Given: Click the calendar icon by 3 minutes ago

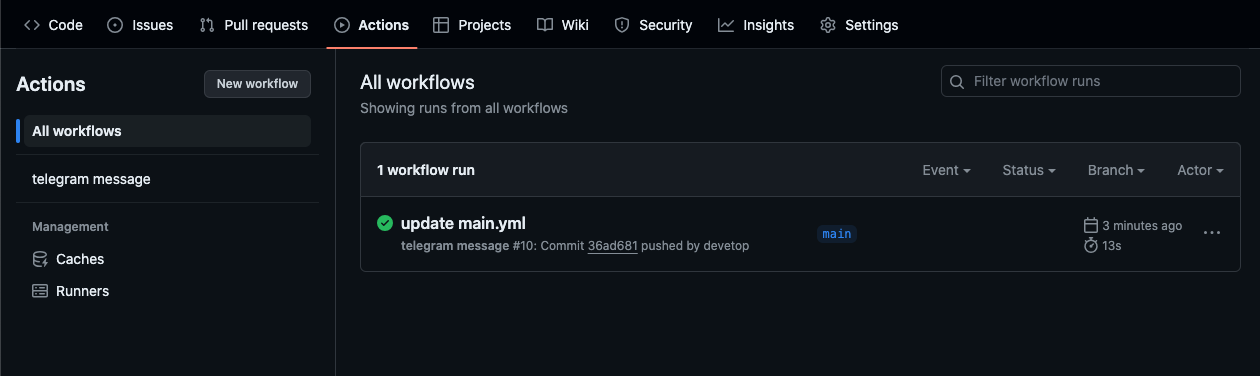Looking at the screenshot, I should [x=1091, y=225].
